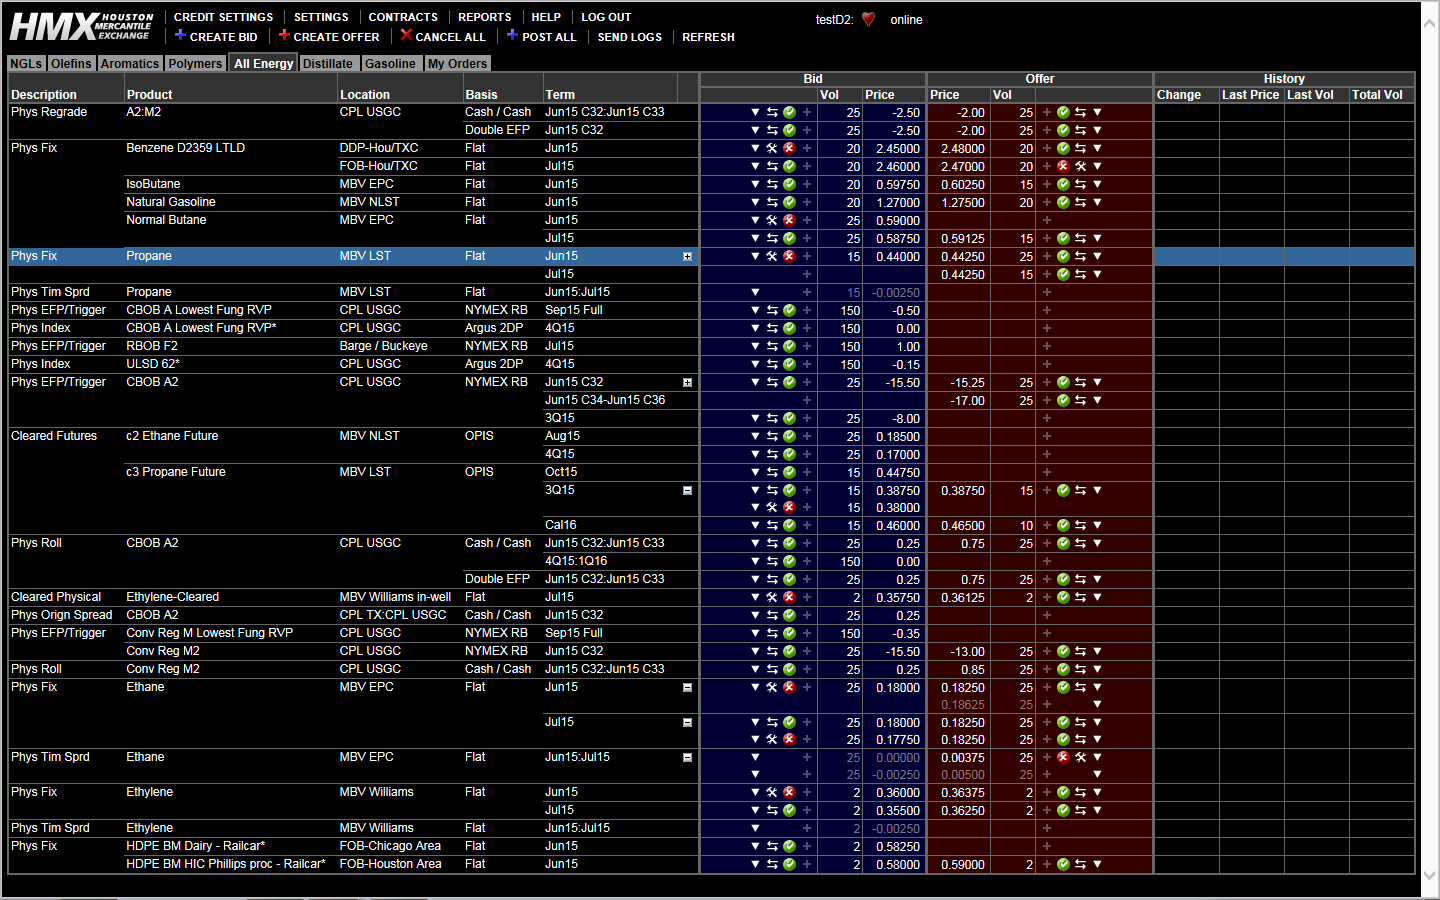Collapse the c3 Propane Future 3Q15 row
The height and width of the screenshot is (900, 1440).
point(687,490)
